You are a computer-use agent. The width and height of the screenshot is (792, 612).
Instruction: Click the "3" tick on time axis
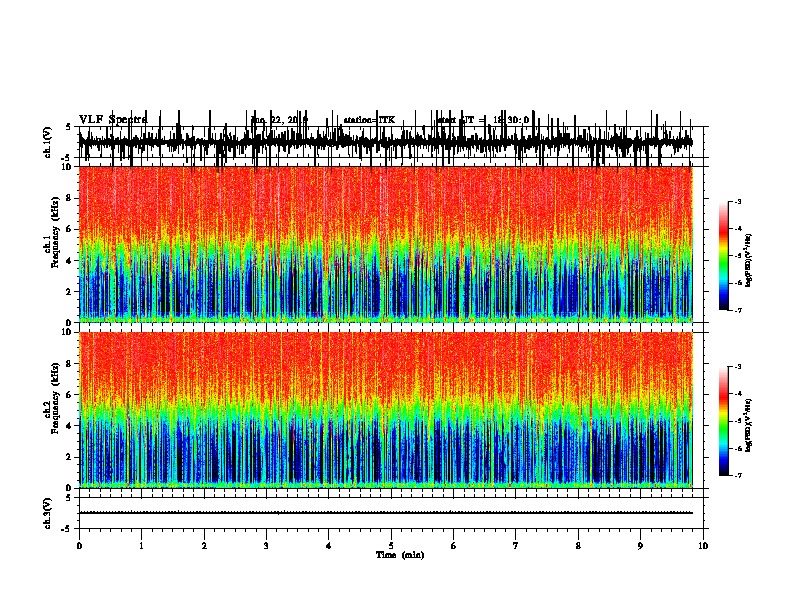tap(266, 546)
